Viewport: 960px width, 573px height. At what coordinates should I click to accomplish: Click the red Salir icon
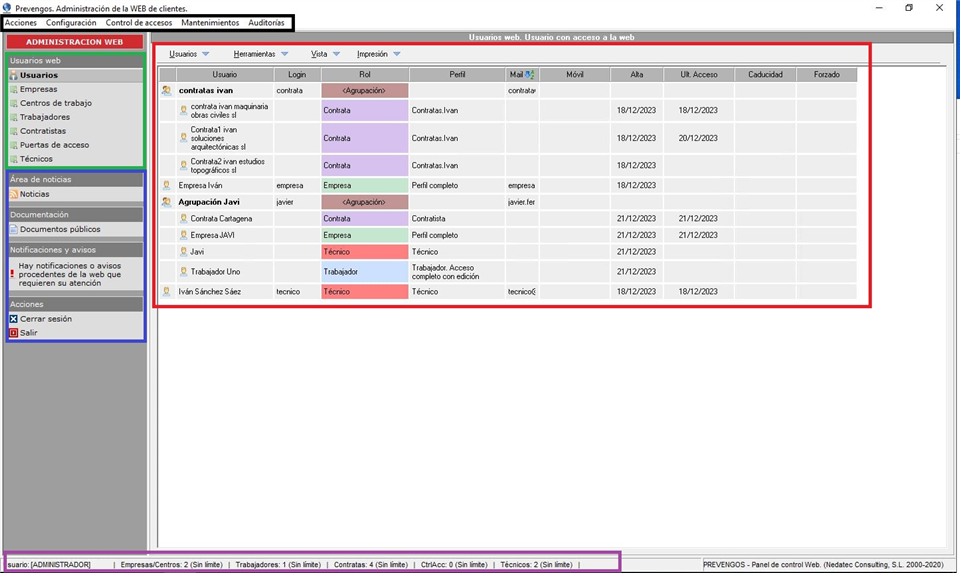[14, 333]
